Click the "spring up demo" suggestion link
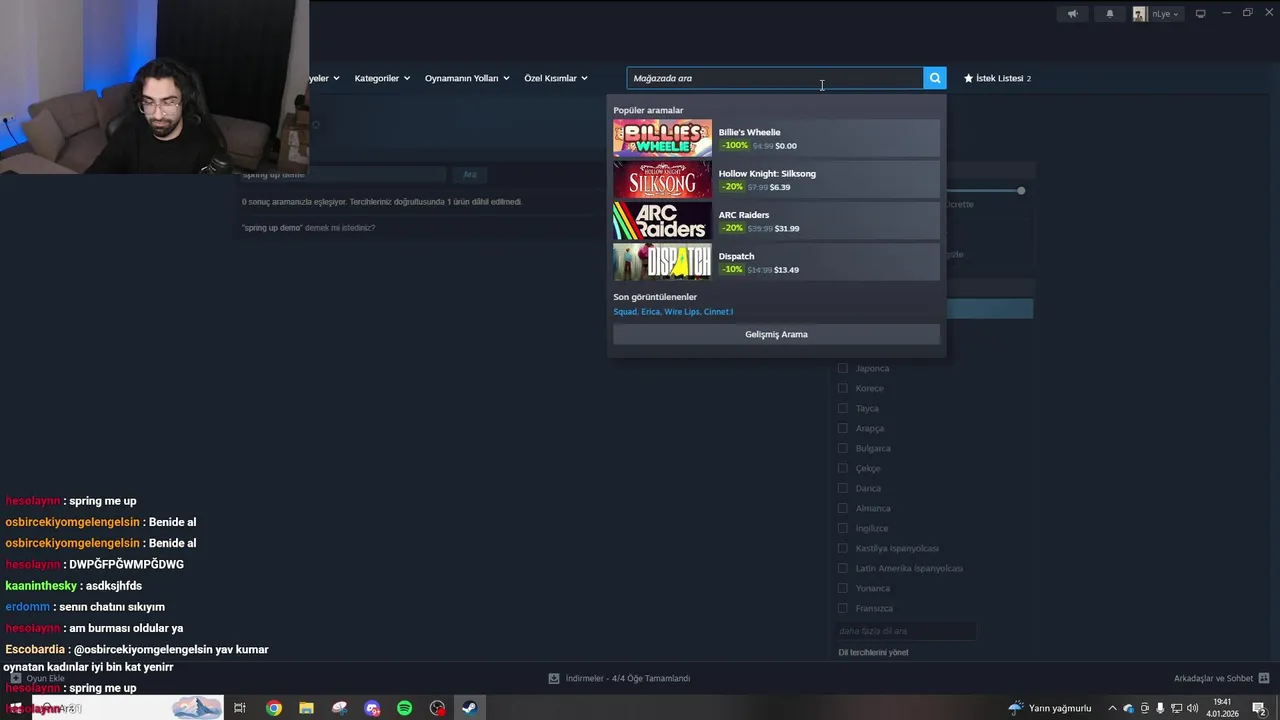Image resolution: width=1280 pixels, height=720 pixels. [x=272, y=228]
